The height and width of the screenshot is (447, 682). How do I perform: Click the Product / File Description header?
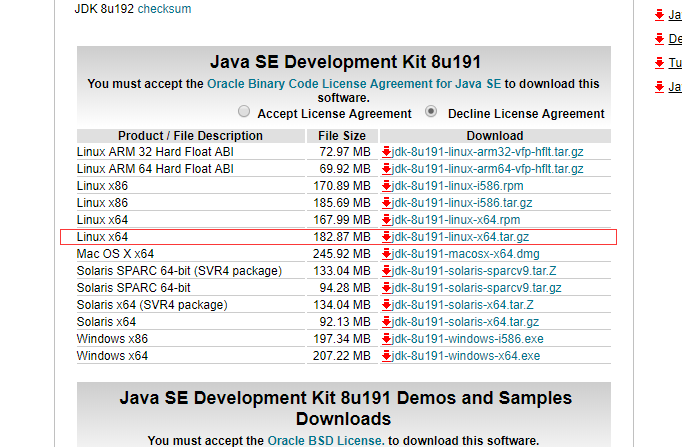(x=191, y=136)
